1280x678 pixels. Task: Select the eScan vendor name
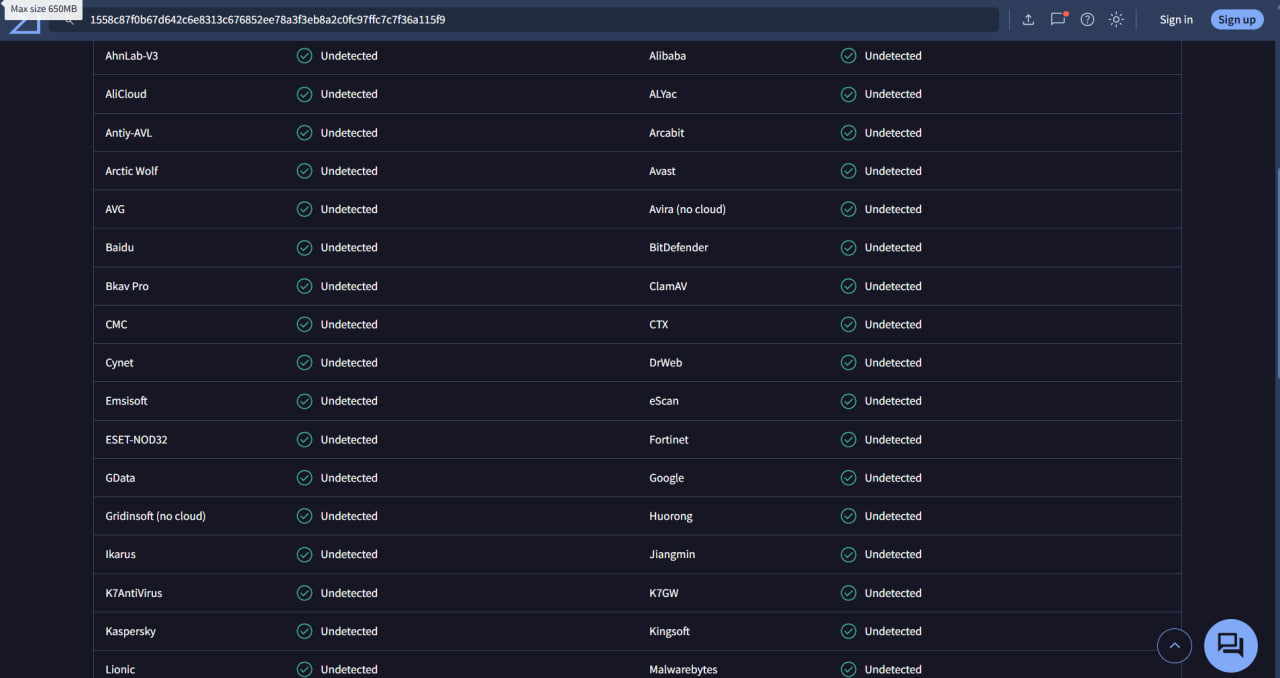pos(664,401)
